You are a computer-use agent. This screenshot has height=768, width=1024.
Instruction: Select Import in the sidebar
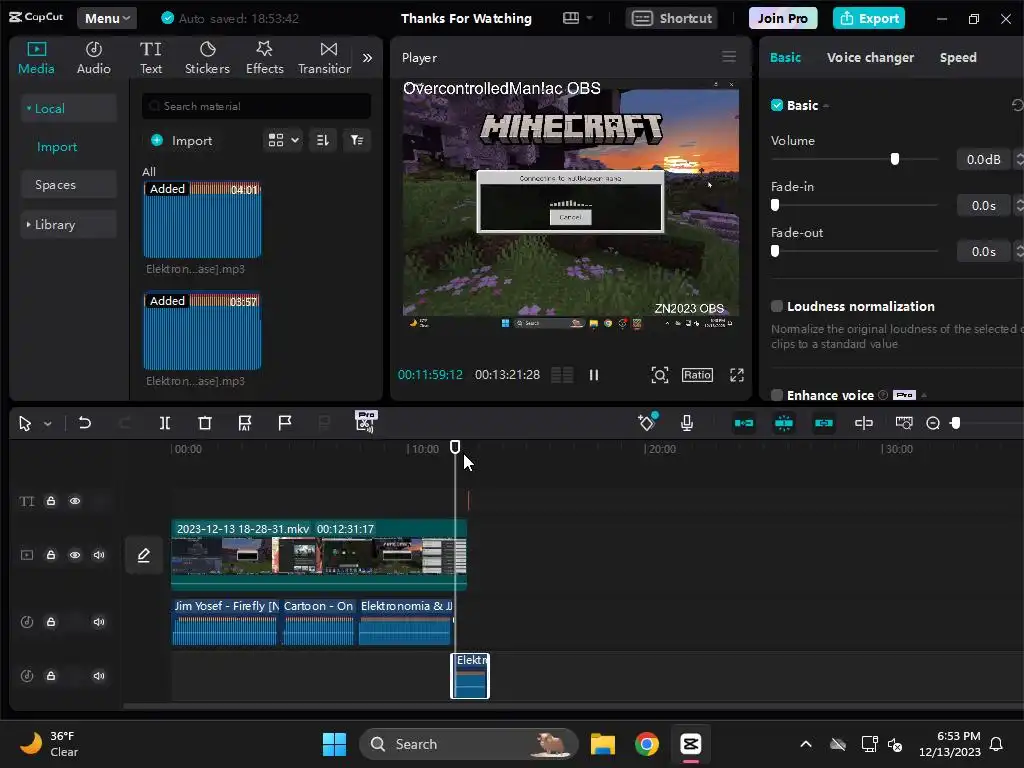point(57,147)
